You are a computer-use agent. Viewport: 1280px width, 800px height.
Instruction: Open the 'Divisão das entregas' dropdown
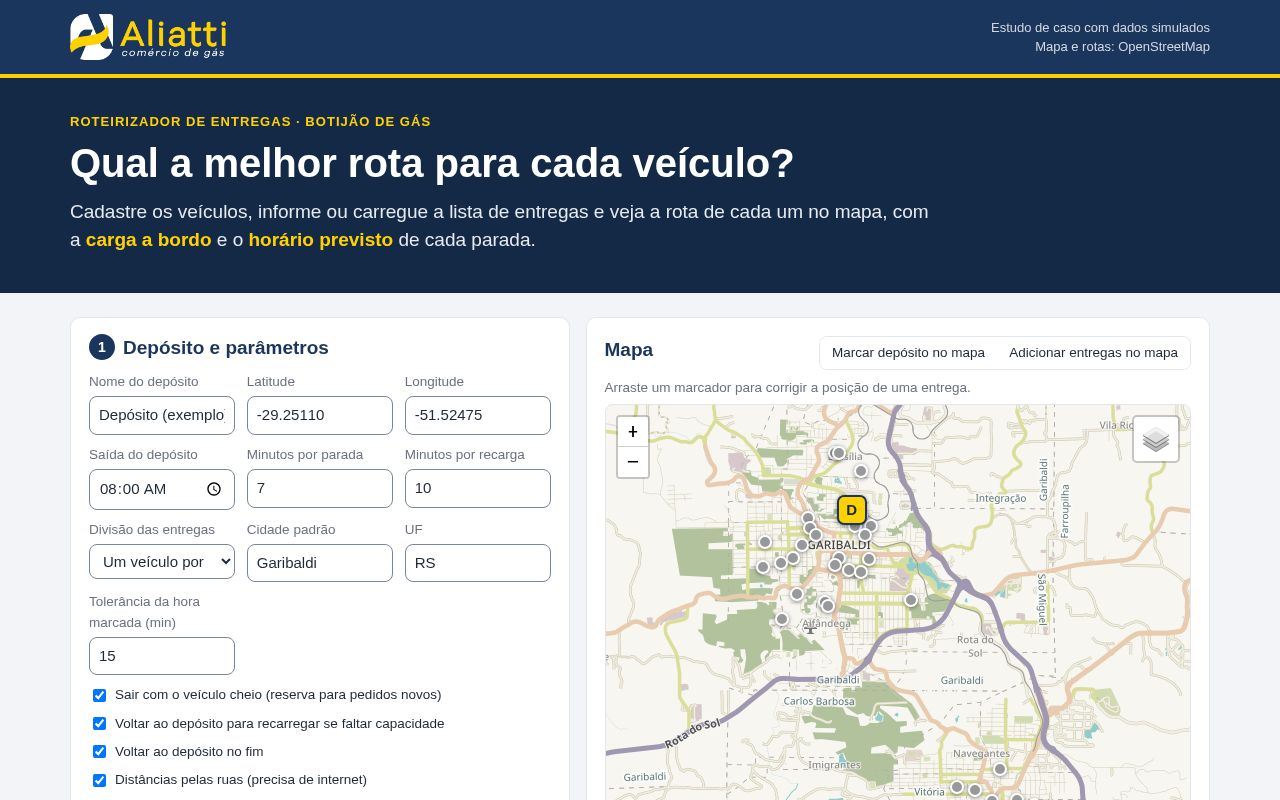162,562
